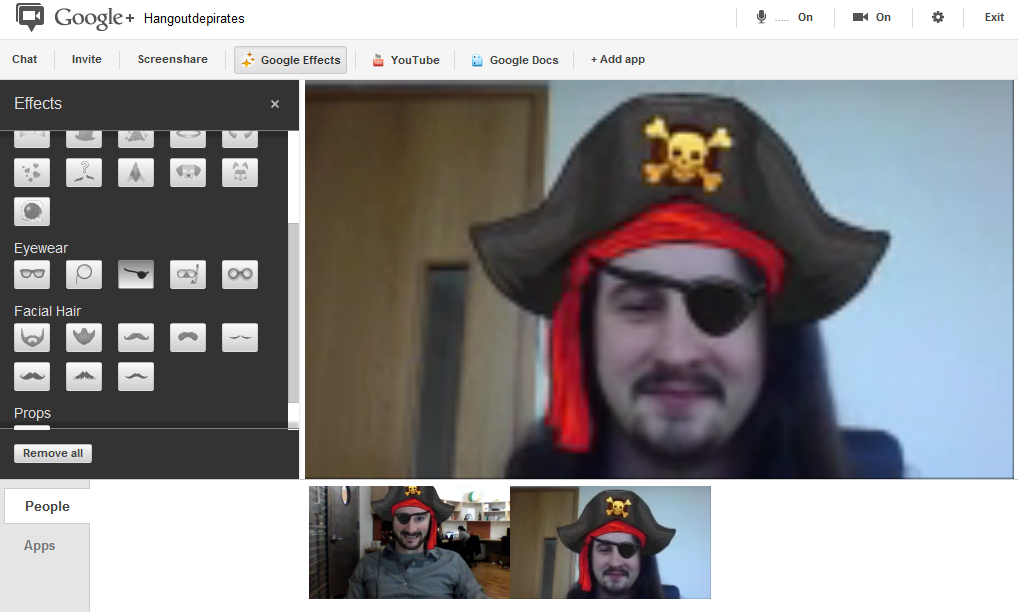1018x612 pixels.
Task: Close the Effects panel
Action: [275, 104]
